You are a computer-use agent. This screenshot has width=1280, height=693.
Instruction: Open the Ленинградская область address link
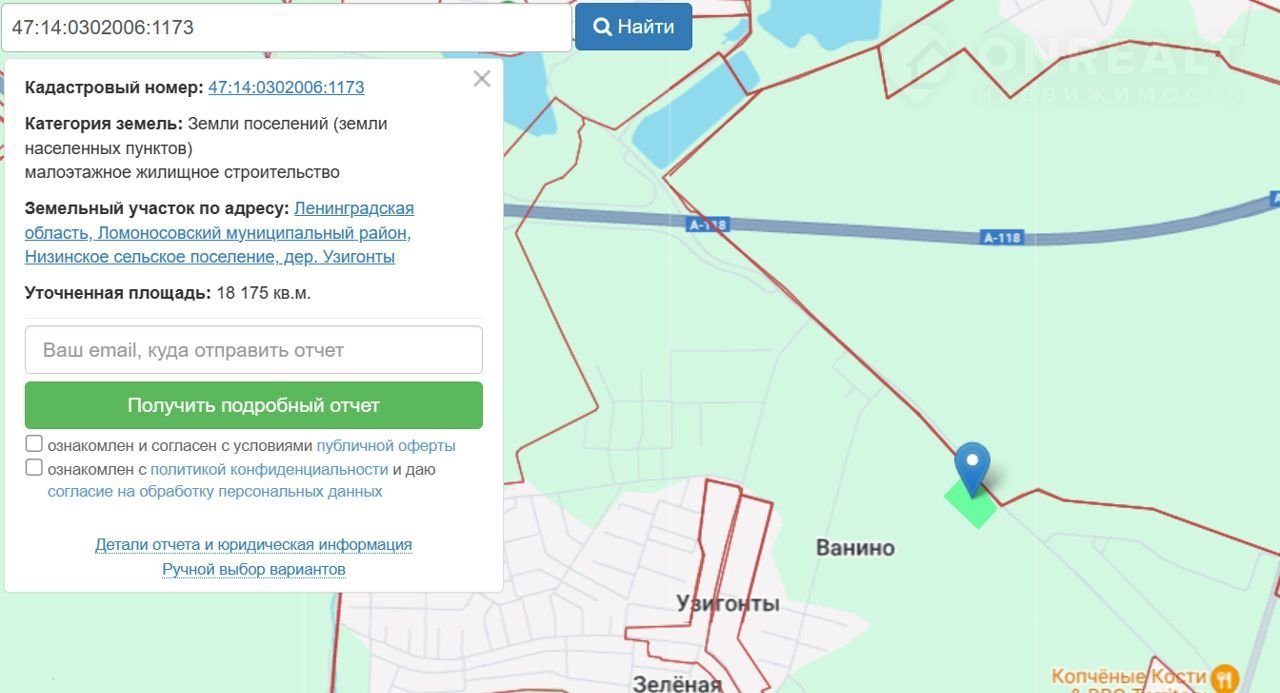[x=353, y=209]
